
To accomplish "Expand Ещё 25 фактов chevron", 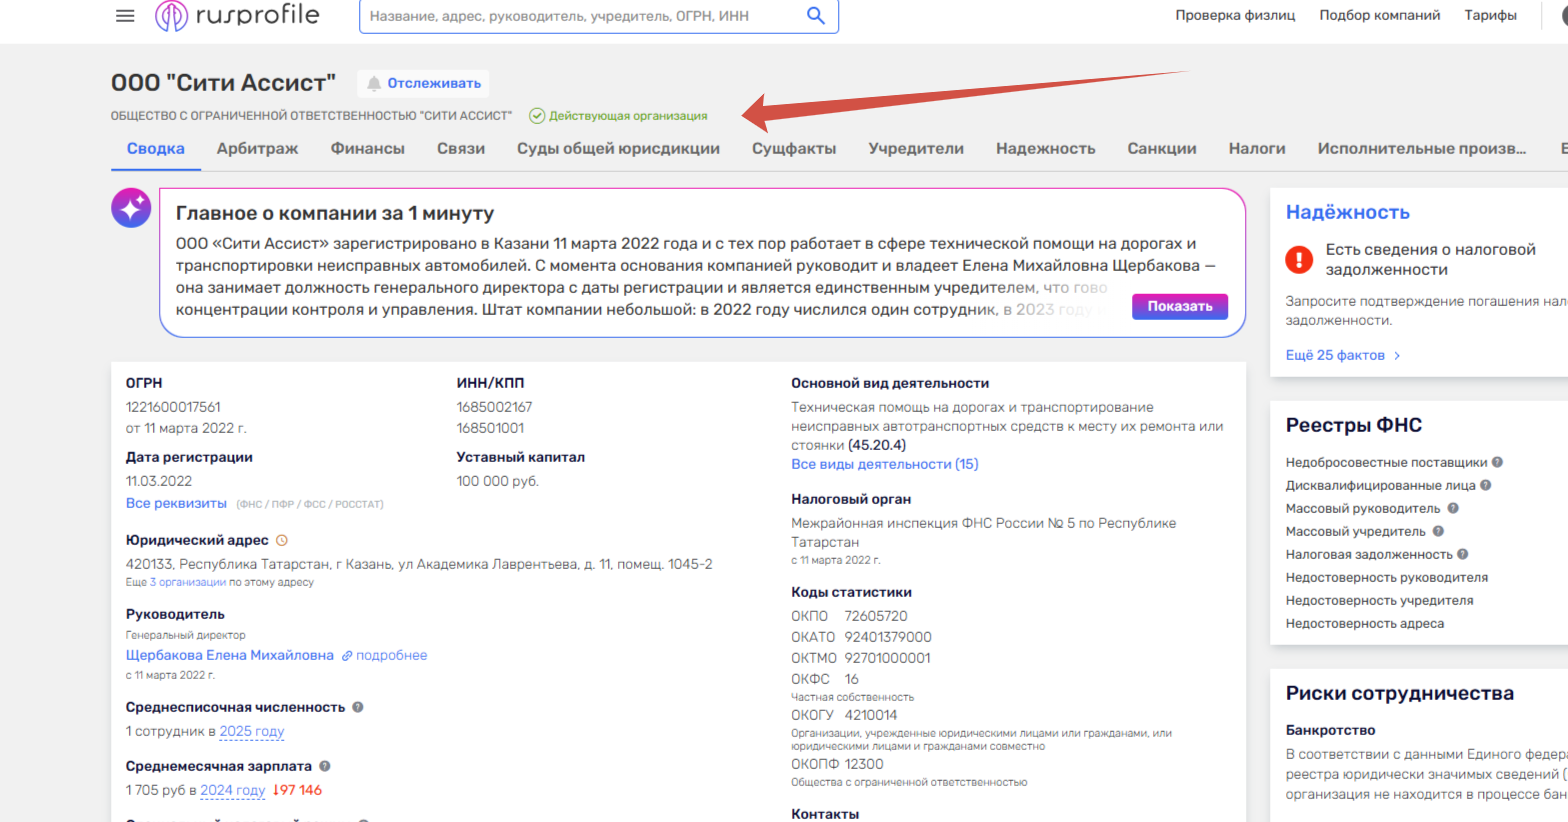I will [1397, 356].
